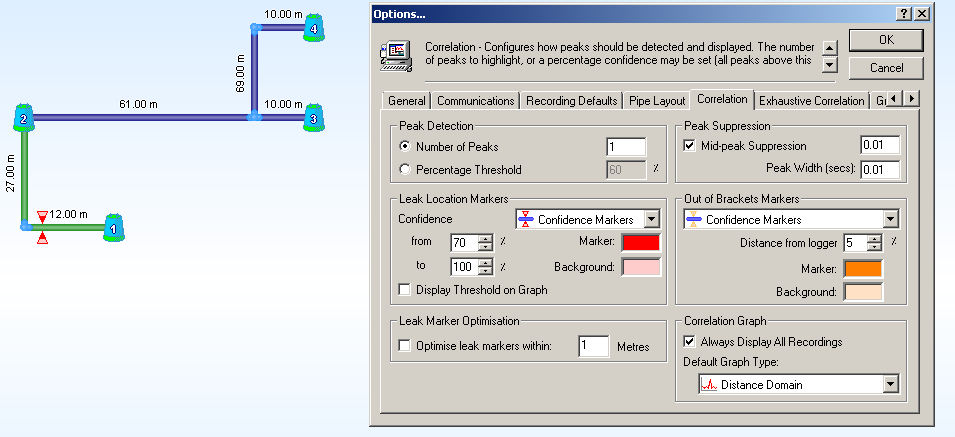
Task: Click the 69.00 m pipe length label
Action: point(240,74)
